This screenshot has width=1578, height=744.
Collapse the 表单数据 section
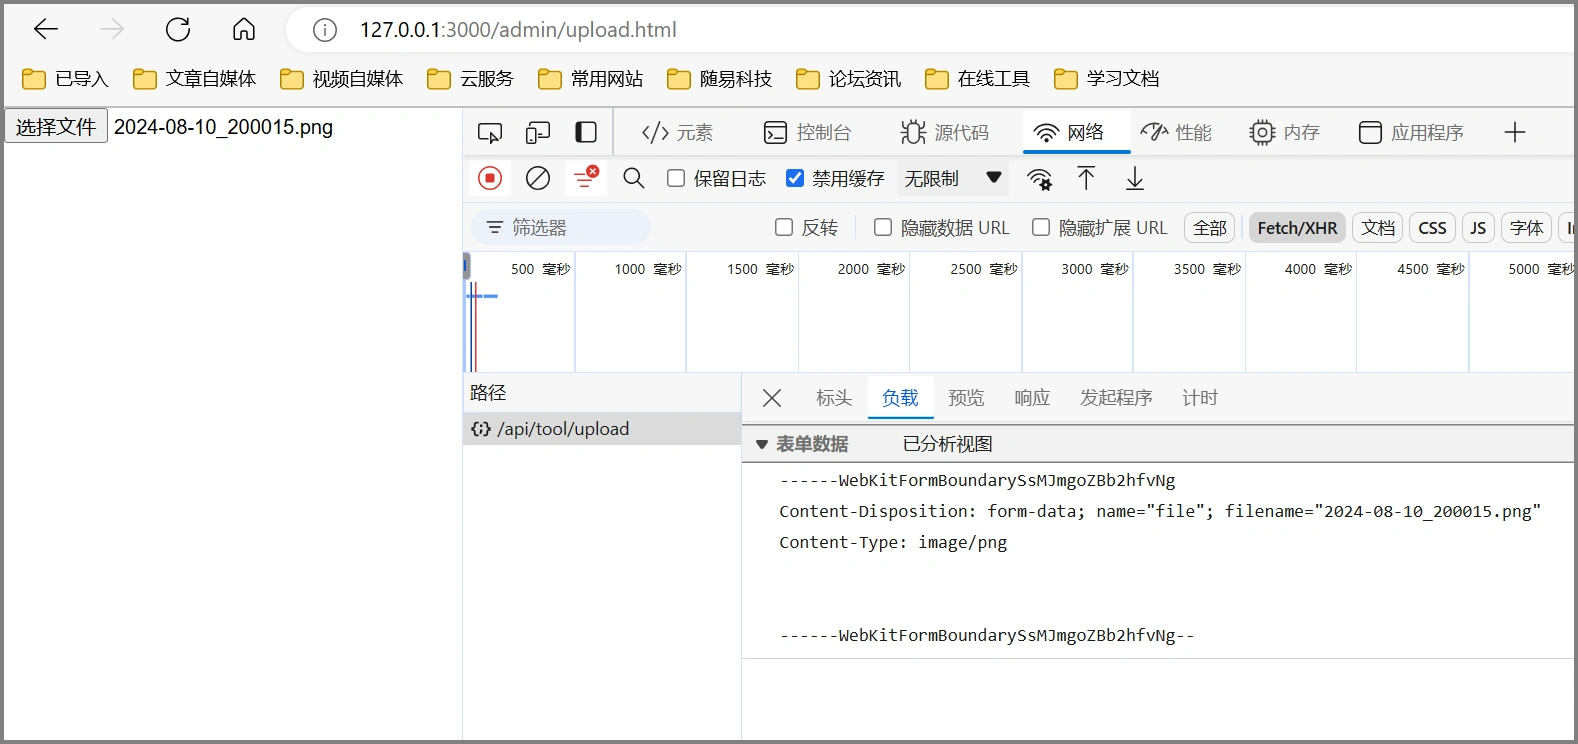(762, 444)
